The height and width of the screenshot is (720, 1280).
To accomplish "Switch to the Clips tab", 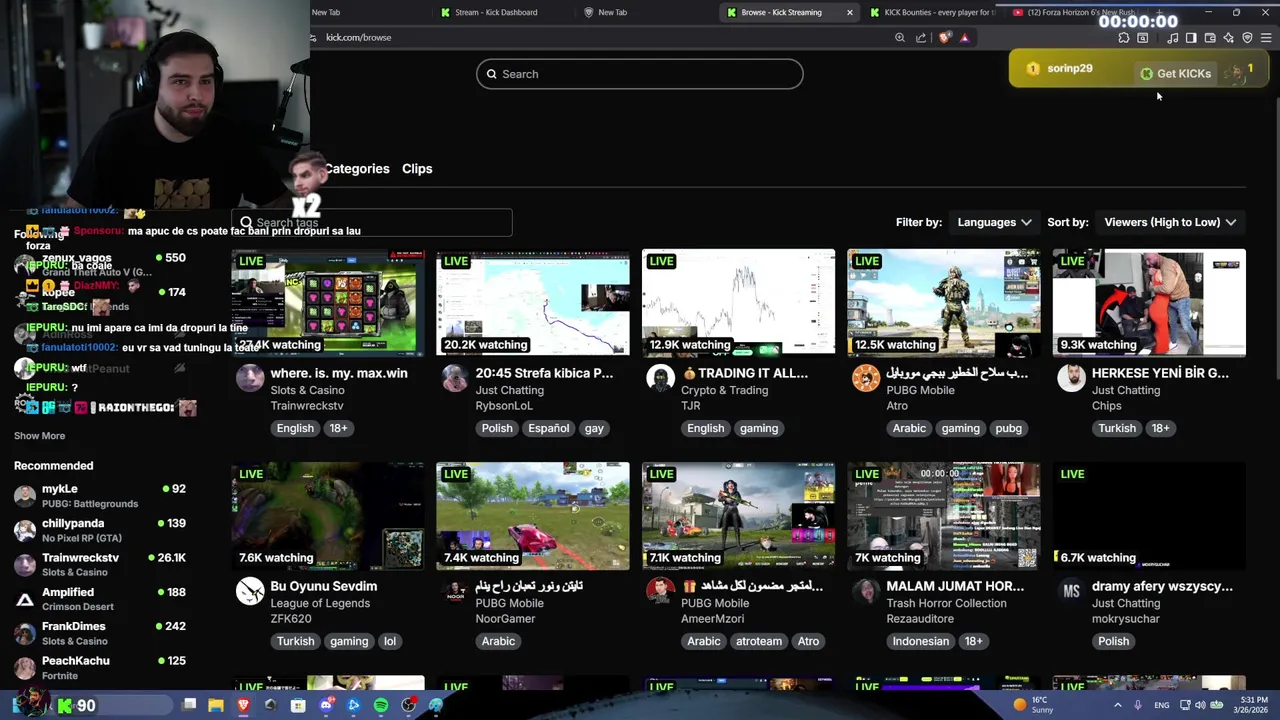I will coord(417,169).
